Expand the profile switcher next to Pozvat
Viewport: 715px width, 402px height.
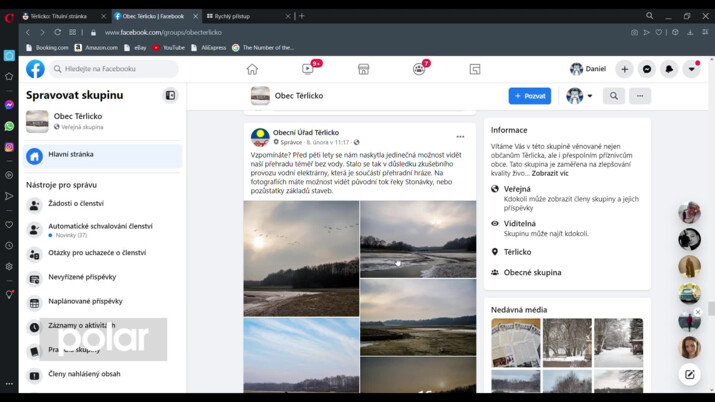point(579,96)
